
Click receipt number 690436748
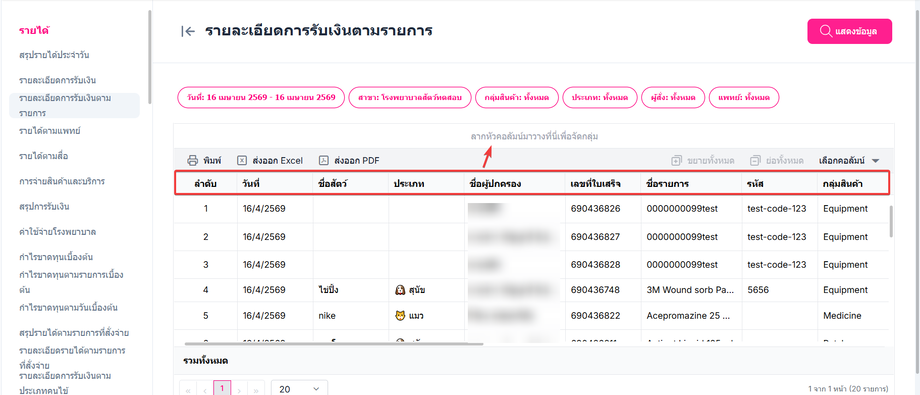(596, 289)
